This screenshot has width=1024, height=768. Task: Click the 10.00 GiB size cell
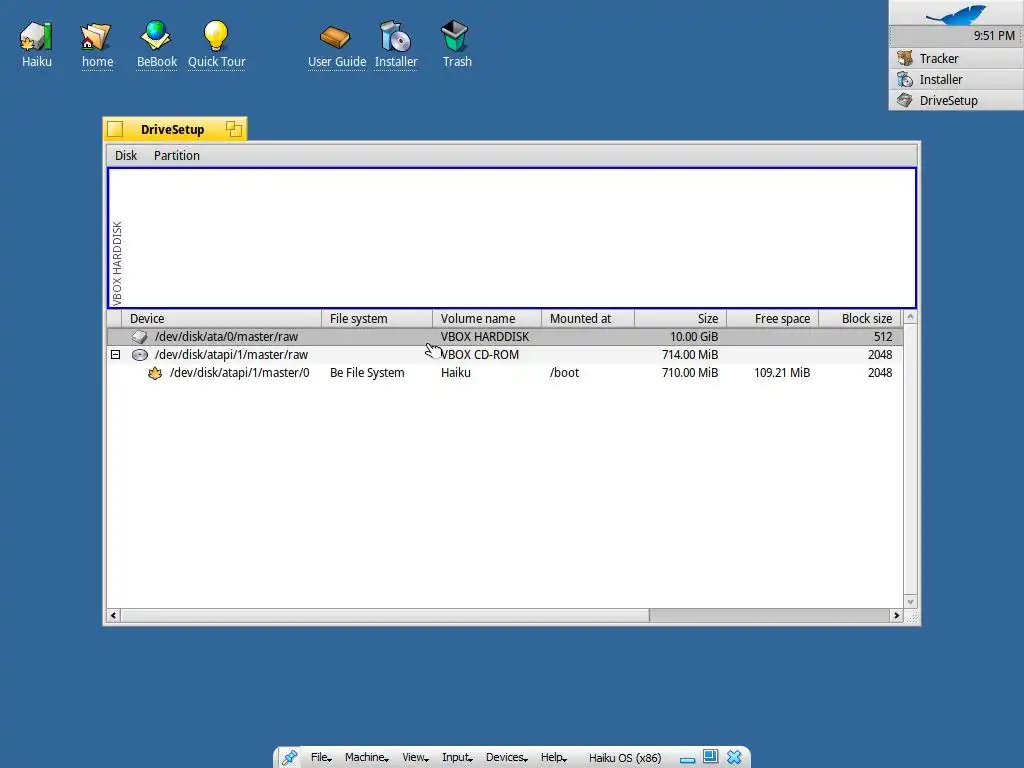[x=694, y=336]
